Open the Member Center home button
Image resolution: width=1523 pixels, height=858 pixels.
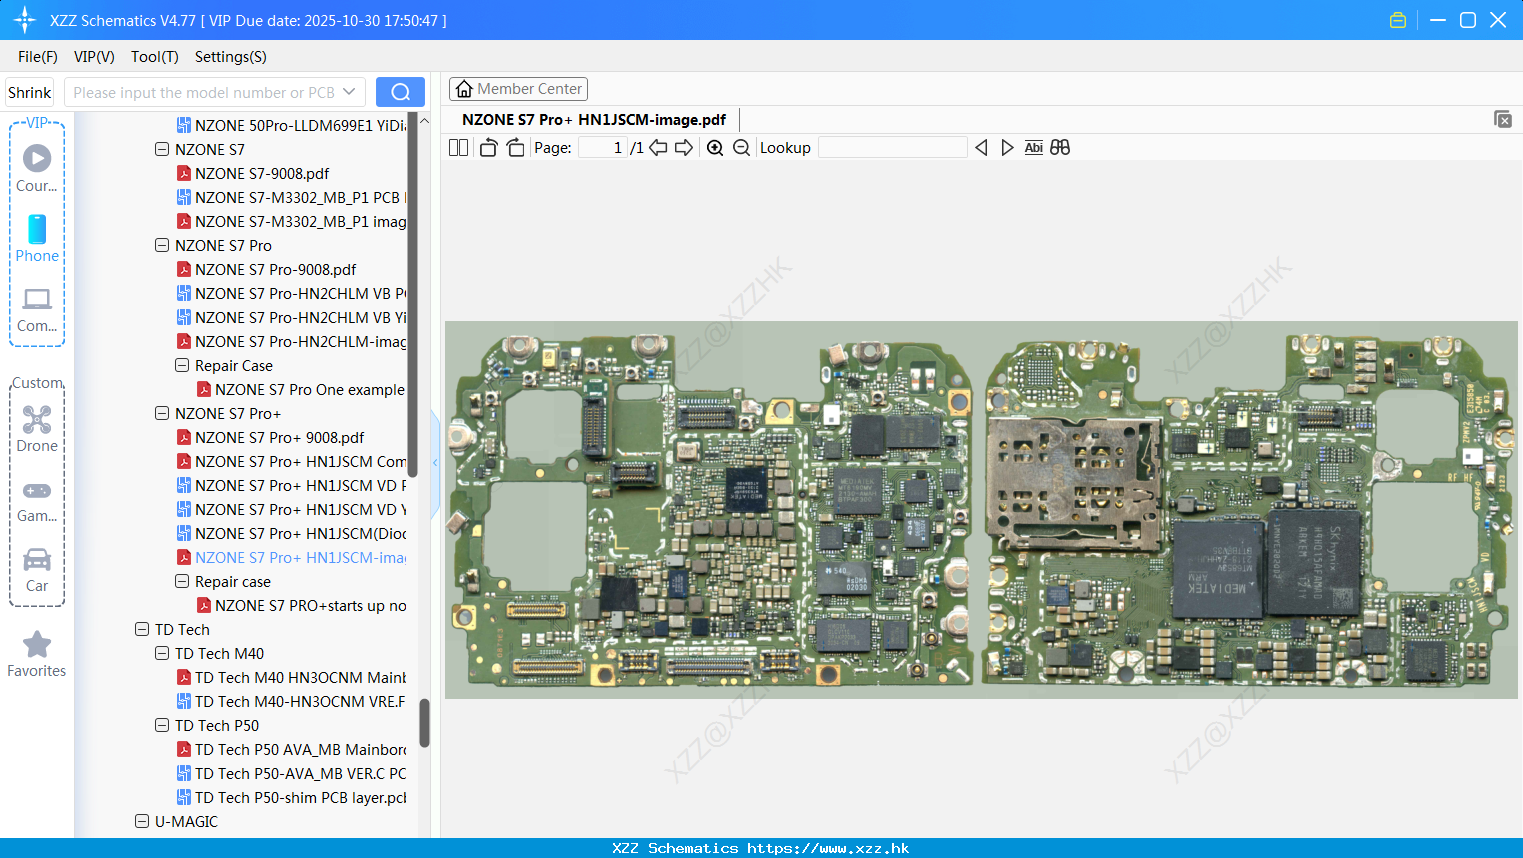518,89
